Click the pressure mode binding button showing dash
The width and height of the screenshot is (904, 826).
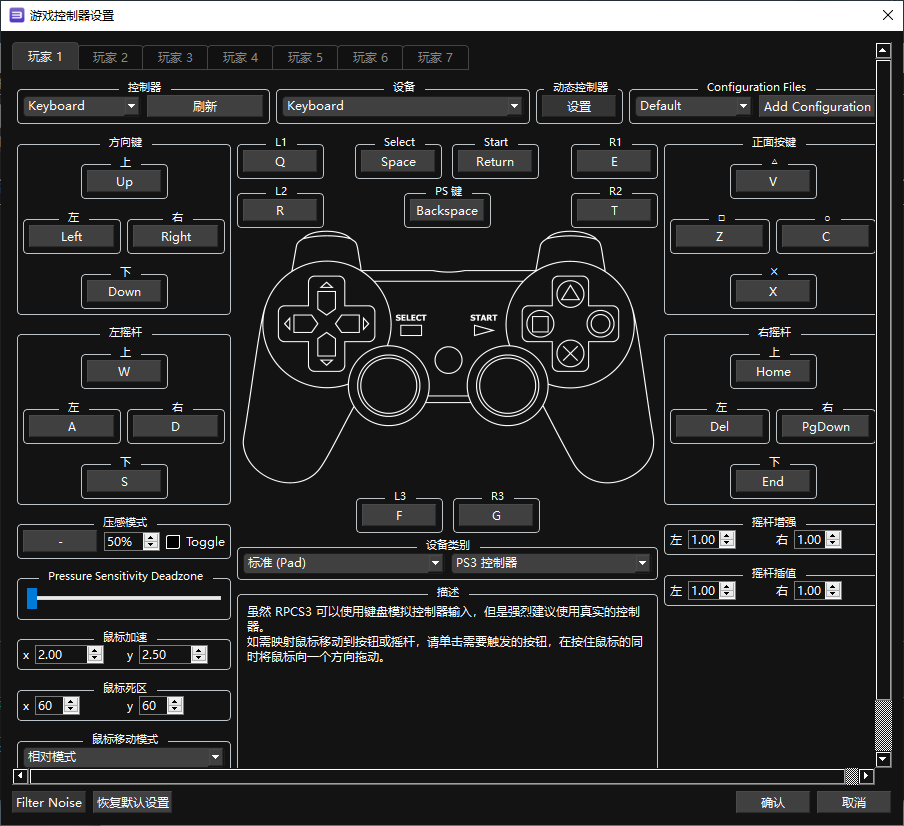pos(60,541)
